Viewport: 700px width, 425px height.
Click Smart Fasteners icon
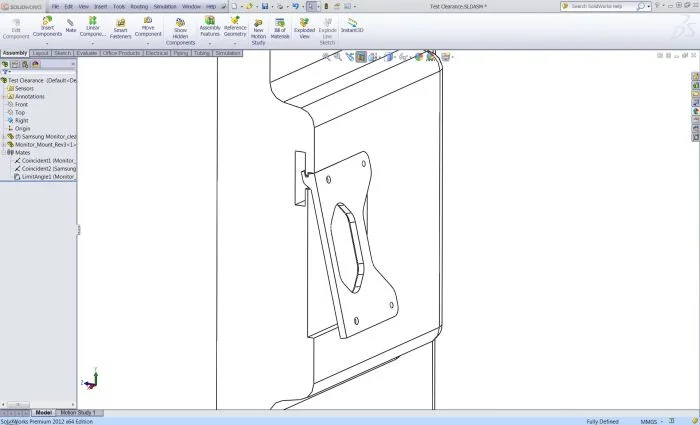[120, 28]
